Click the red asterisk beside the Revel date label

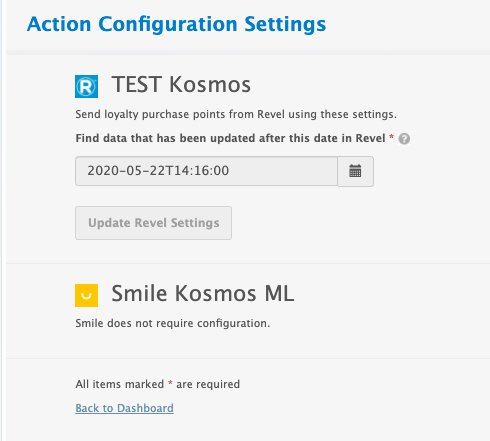coord(391,136)
